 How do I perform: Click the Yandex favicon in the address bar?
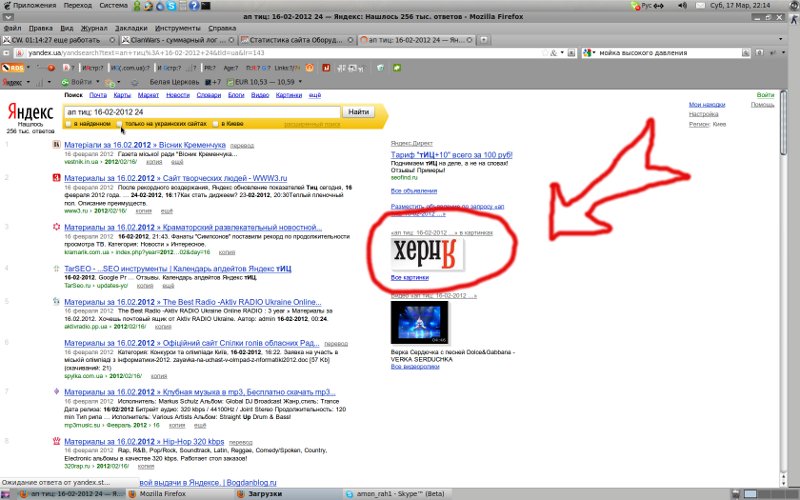tap(19, 53)
